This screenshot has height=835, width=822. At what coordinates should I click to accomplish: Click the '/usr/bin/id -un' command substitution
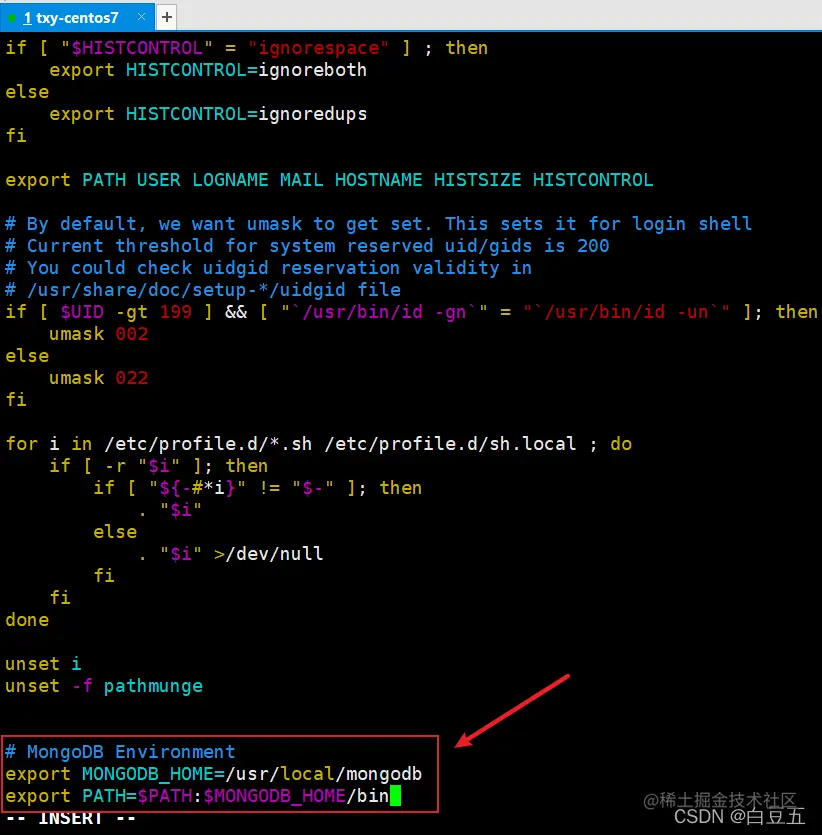click(626, 312)
